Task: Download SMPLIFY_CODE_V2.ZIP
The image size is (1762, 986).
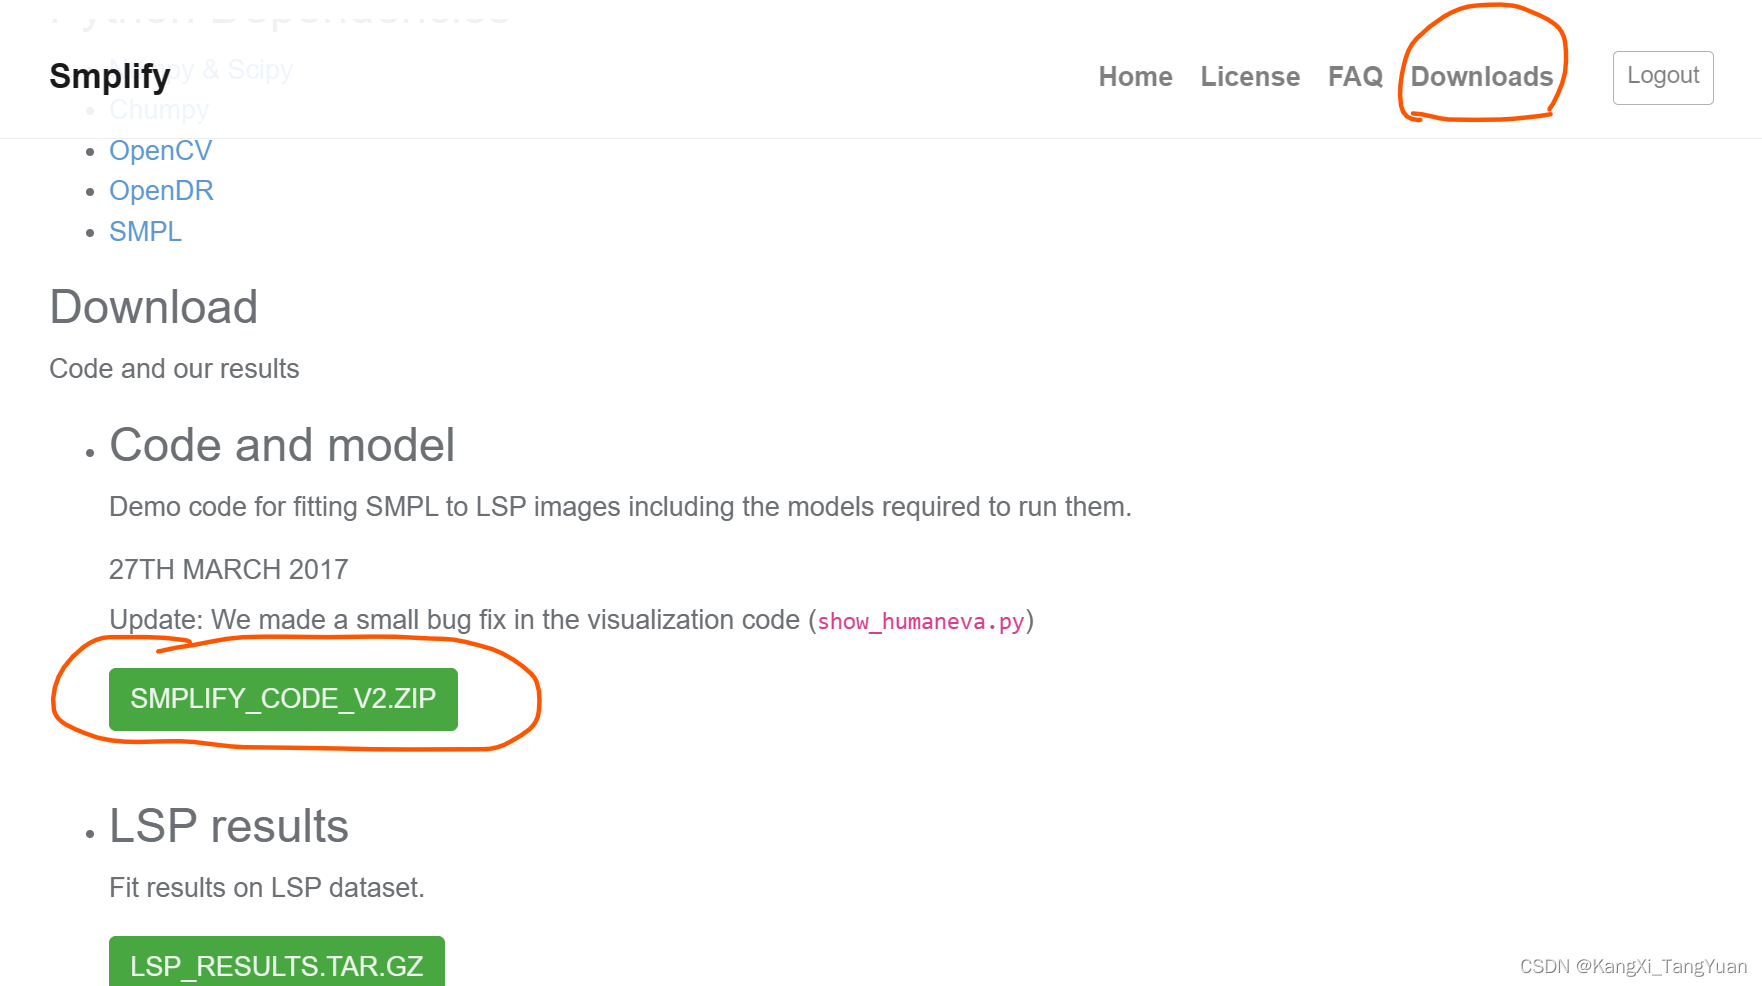Action: tap(284, 699)
